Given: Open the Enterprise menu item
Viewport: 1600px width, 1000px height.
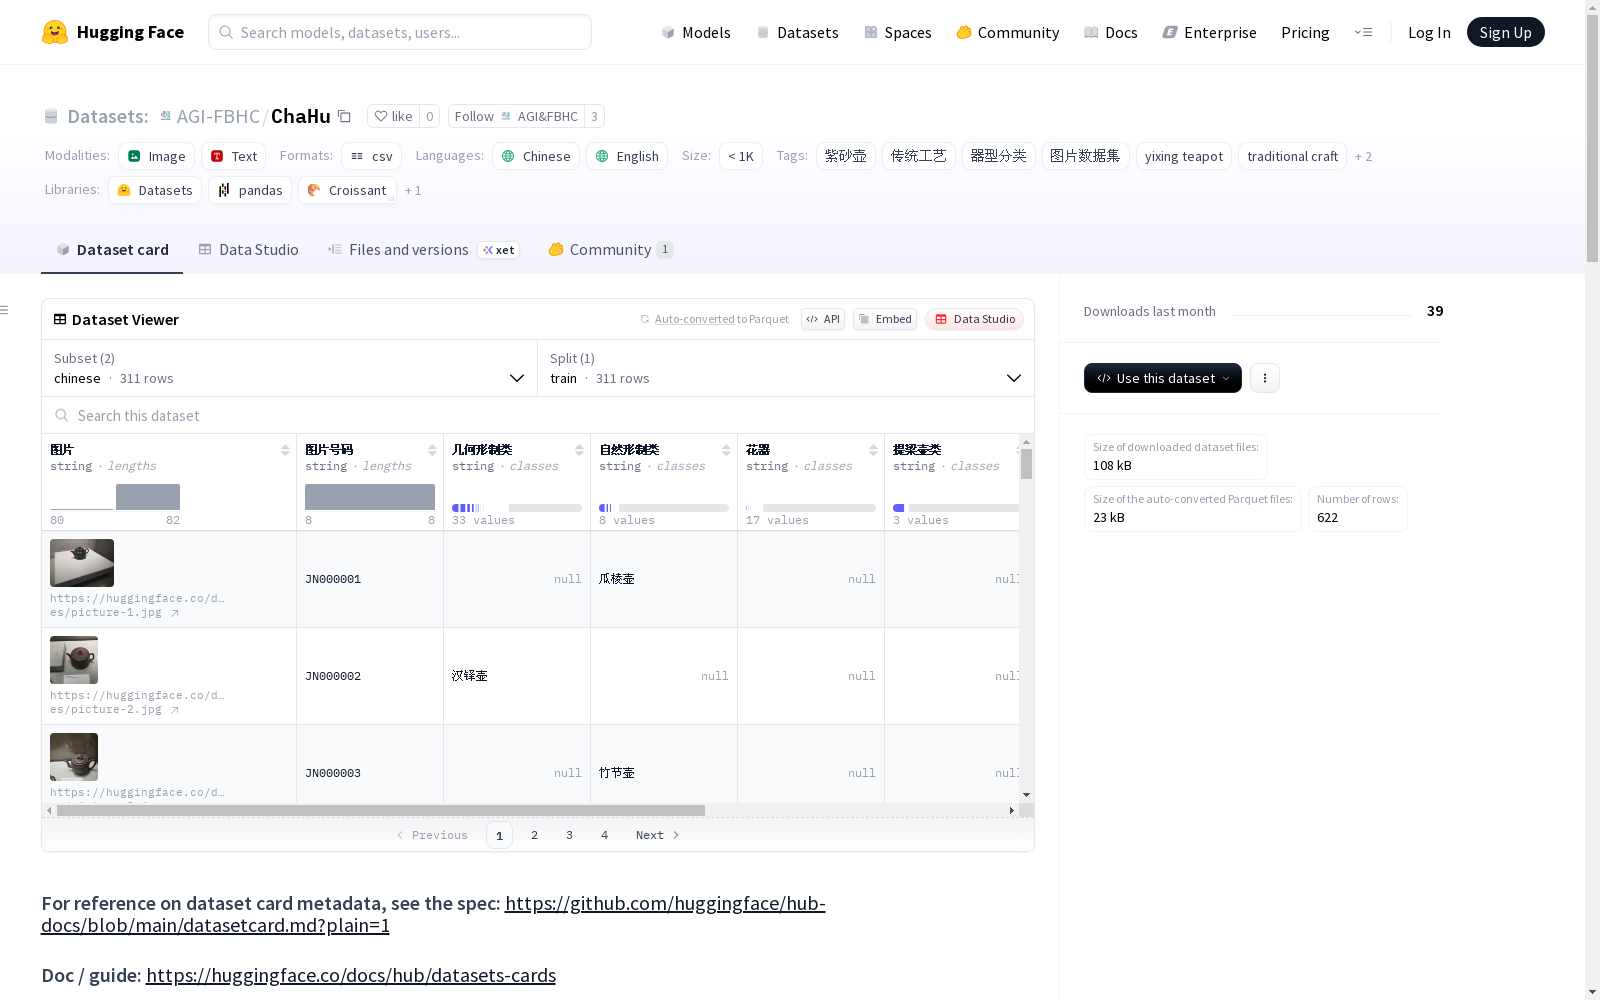Looking at the screenshot, I should coord(1210,32).
